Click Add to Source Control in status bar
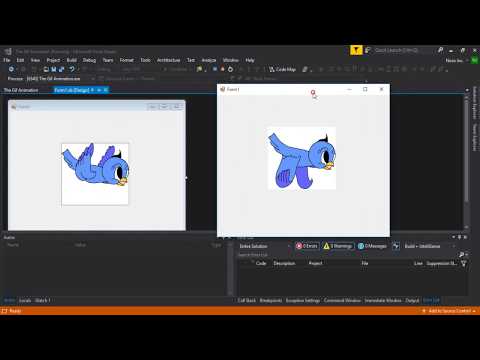Screen dimensions: 480x360 [449, 311]
